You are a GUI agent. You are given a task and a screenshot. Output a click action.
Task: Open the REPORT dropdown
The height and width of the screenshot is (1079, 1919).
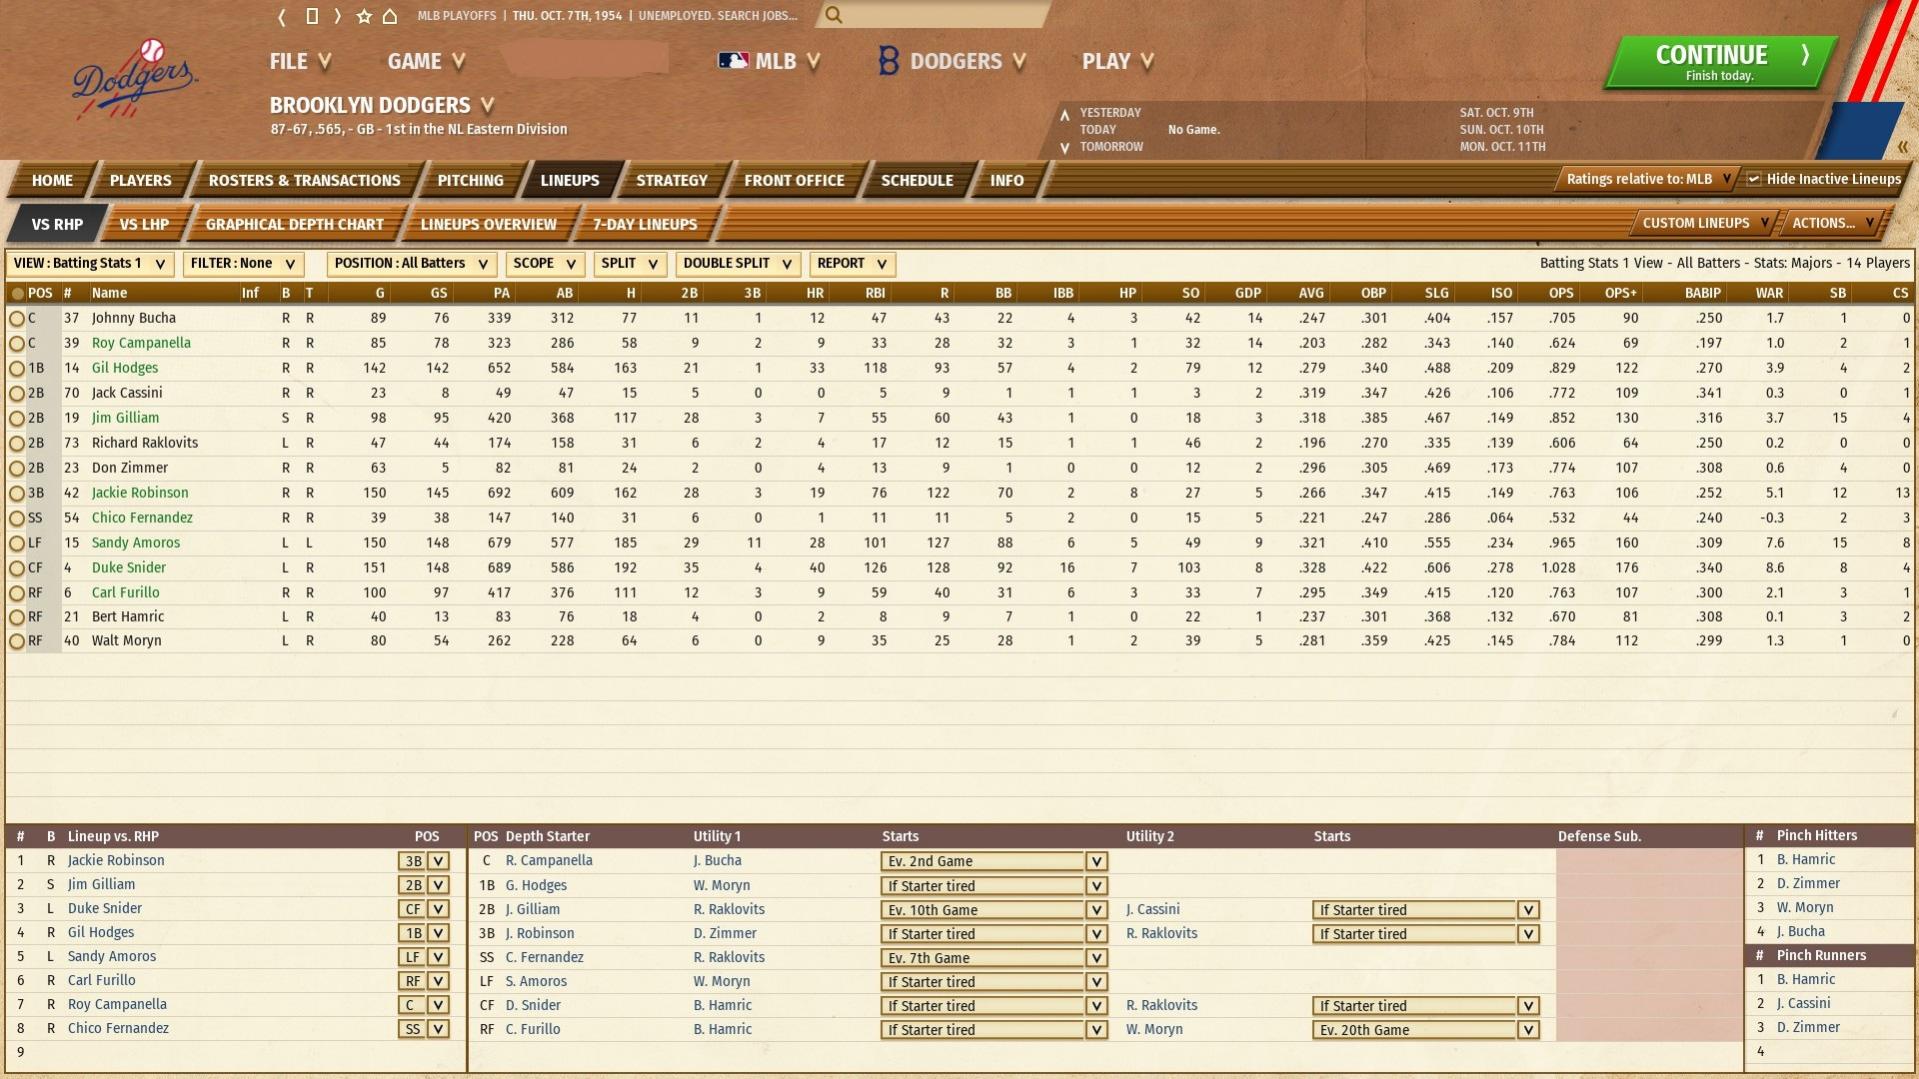point(852,264)
